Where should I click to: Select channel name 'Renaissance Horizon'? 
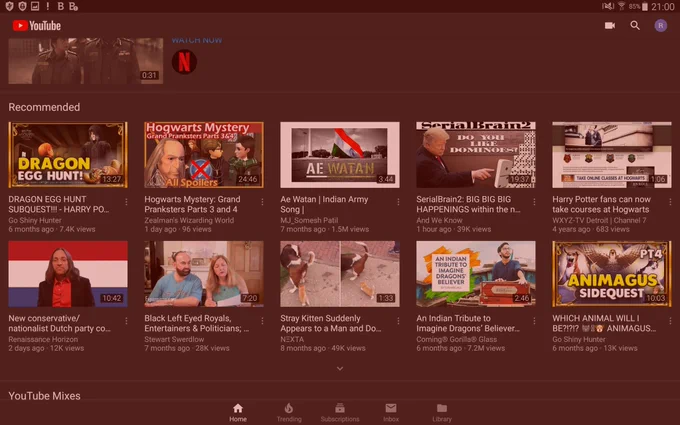tap(43, 340)
